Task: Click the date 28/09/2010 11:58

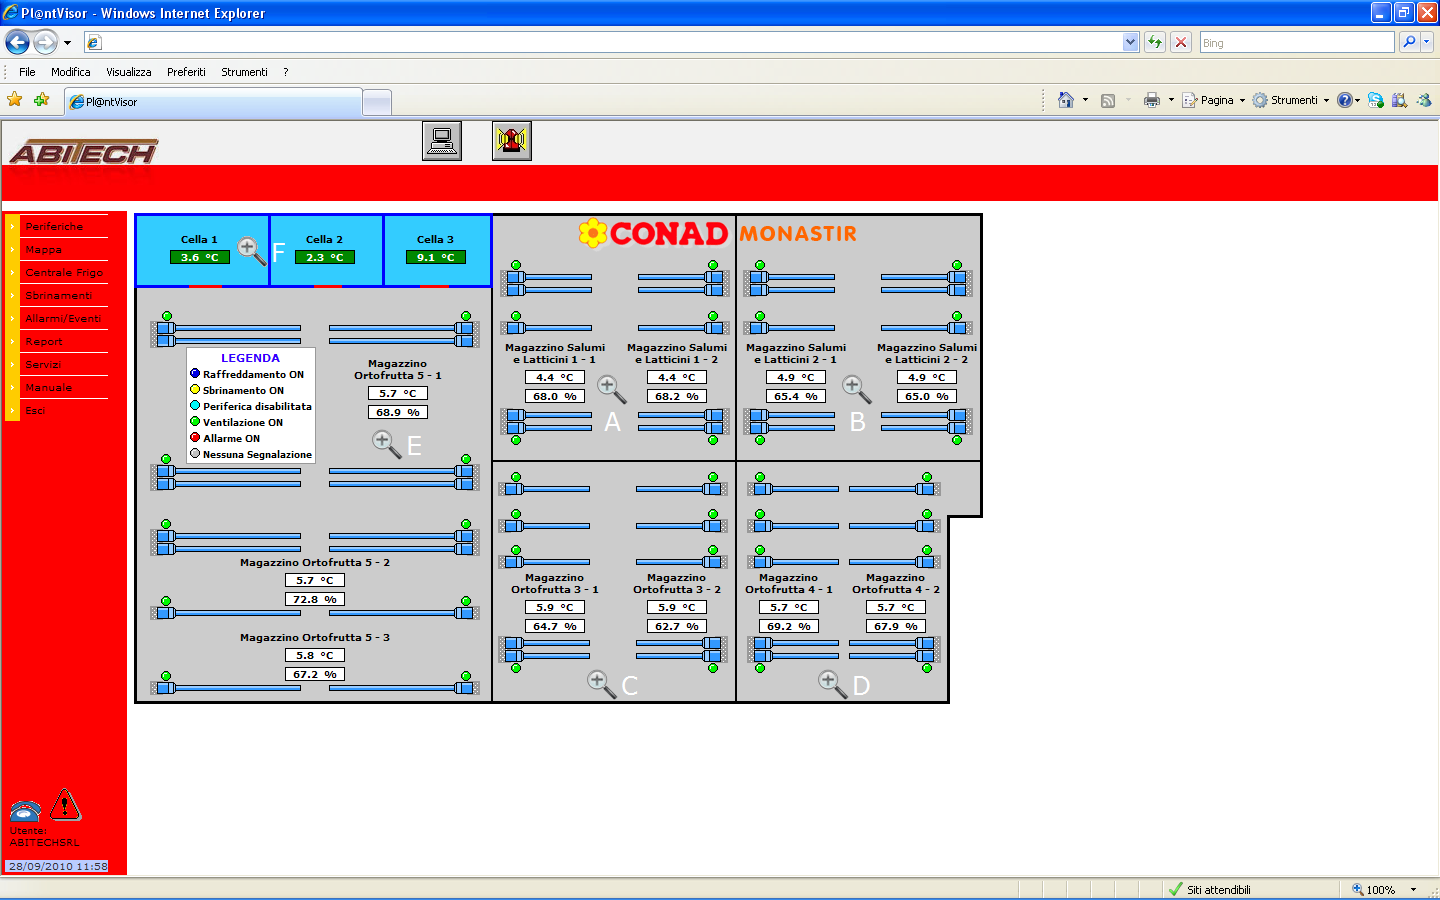Action: pos(58,866)
